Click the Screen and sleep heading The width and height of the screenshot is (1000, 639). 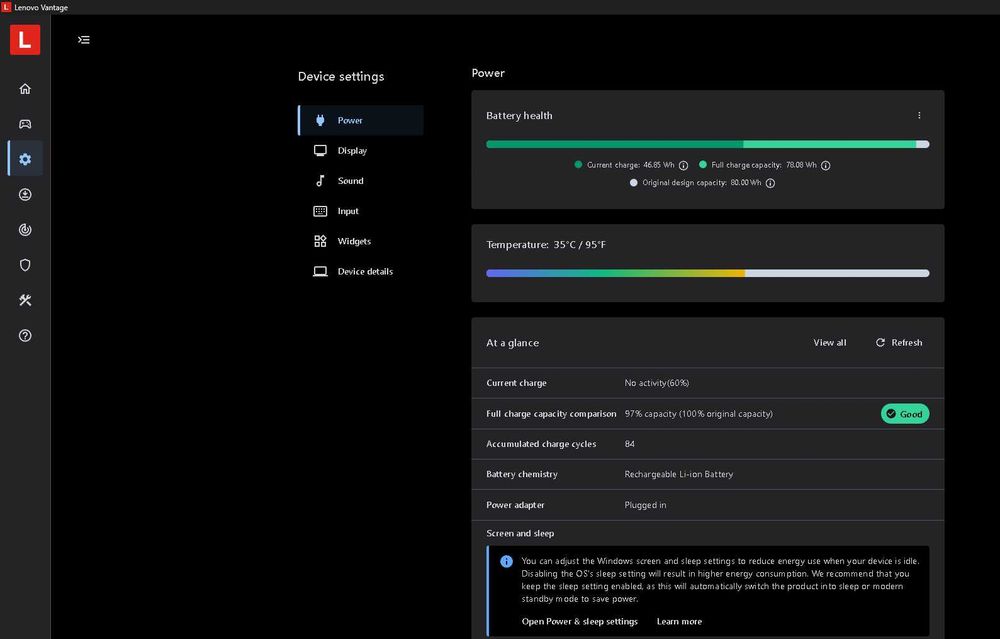coord(520,533)
